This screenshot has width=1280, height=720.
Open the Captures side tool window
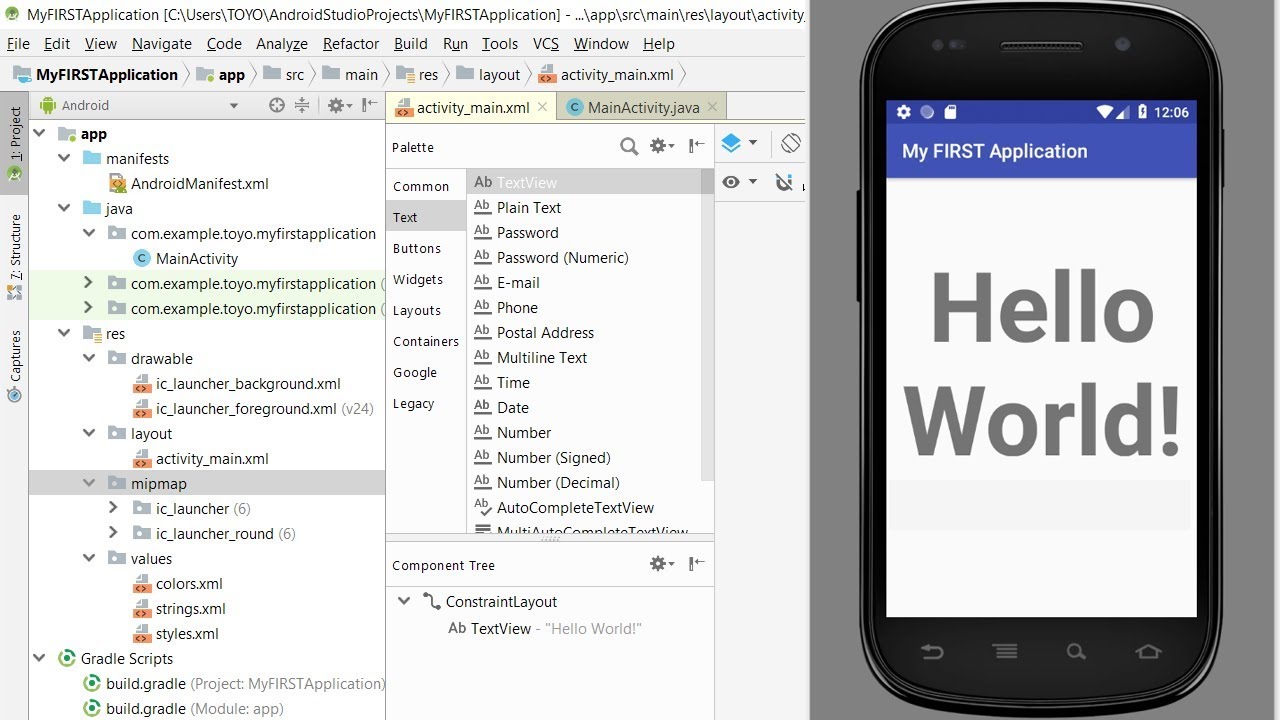pyautogui.click(x=15, y=365)
